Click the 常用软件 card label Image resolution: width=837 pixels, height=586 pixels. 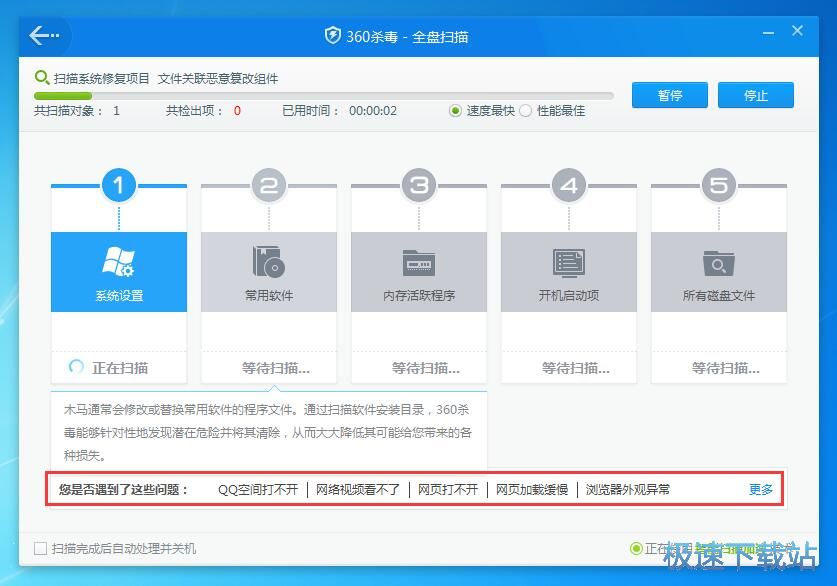pos(269,295)
